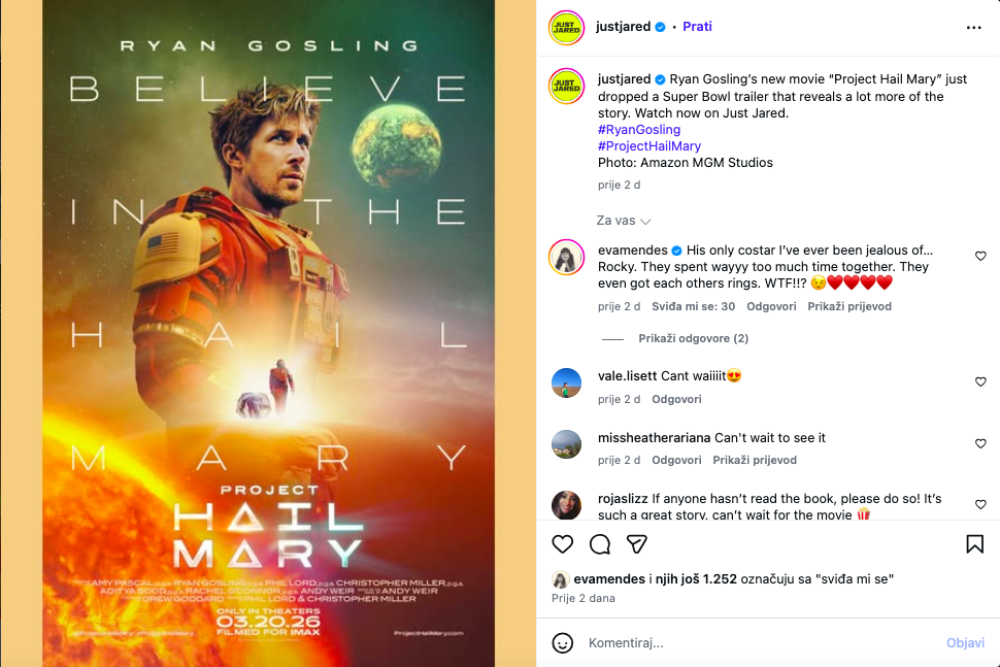The width and height of the screenshot is (1000, 667).
Task: Reply to vale.lisett's comment via Odgovori
Action: point(676,399)
